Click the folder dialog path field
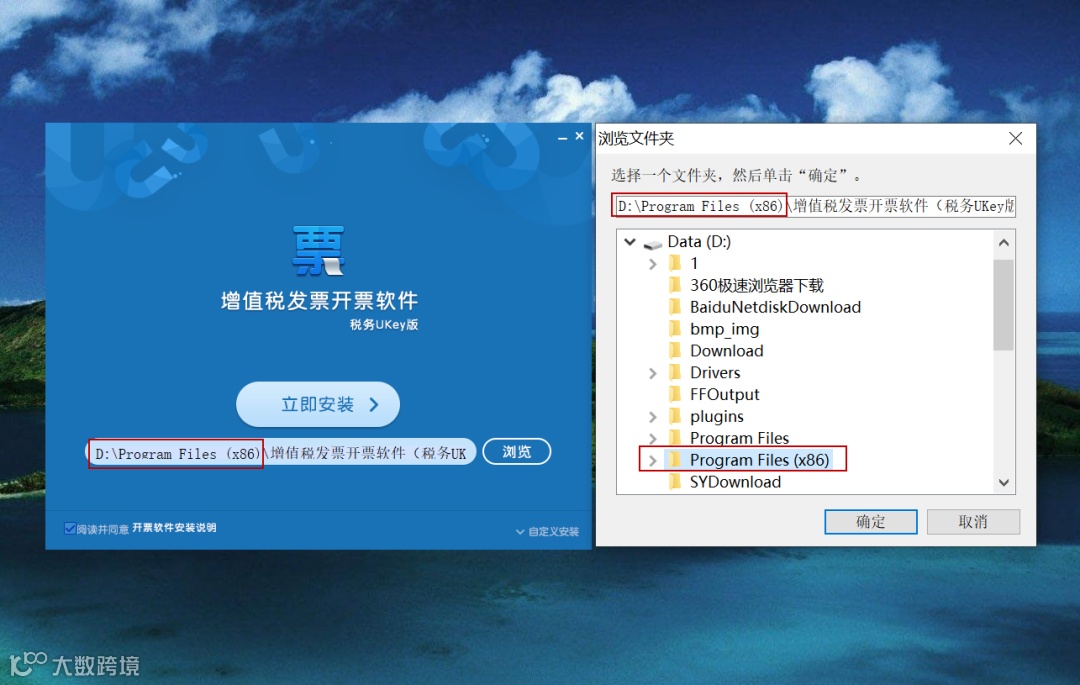 click(x=813, y=206)
